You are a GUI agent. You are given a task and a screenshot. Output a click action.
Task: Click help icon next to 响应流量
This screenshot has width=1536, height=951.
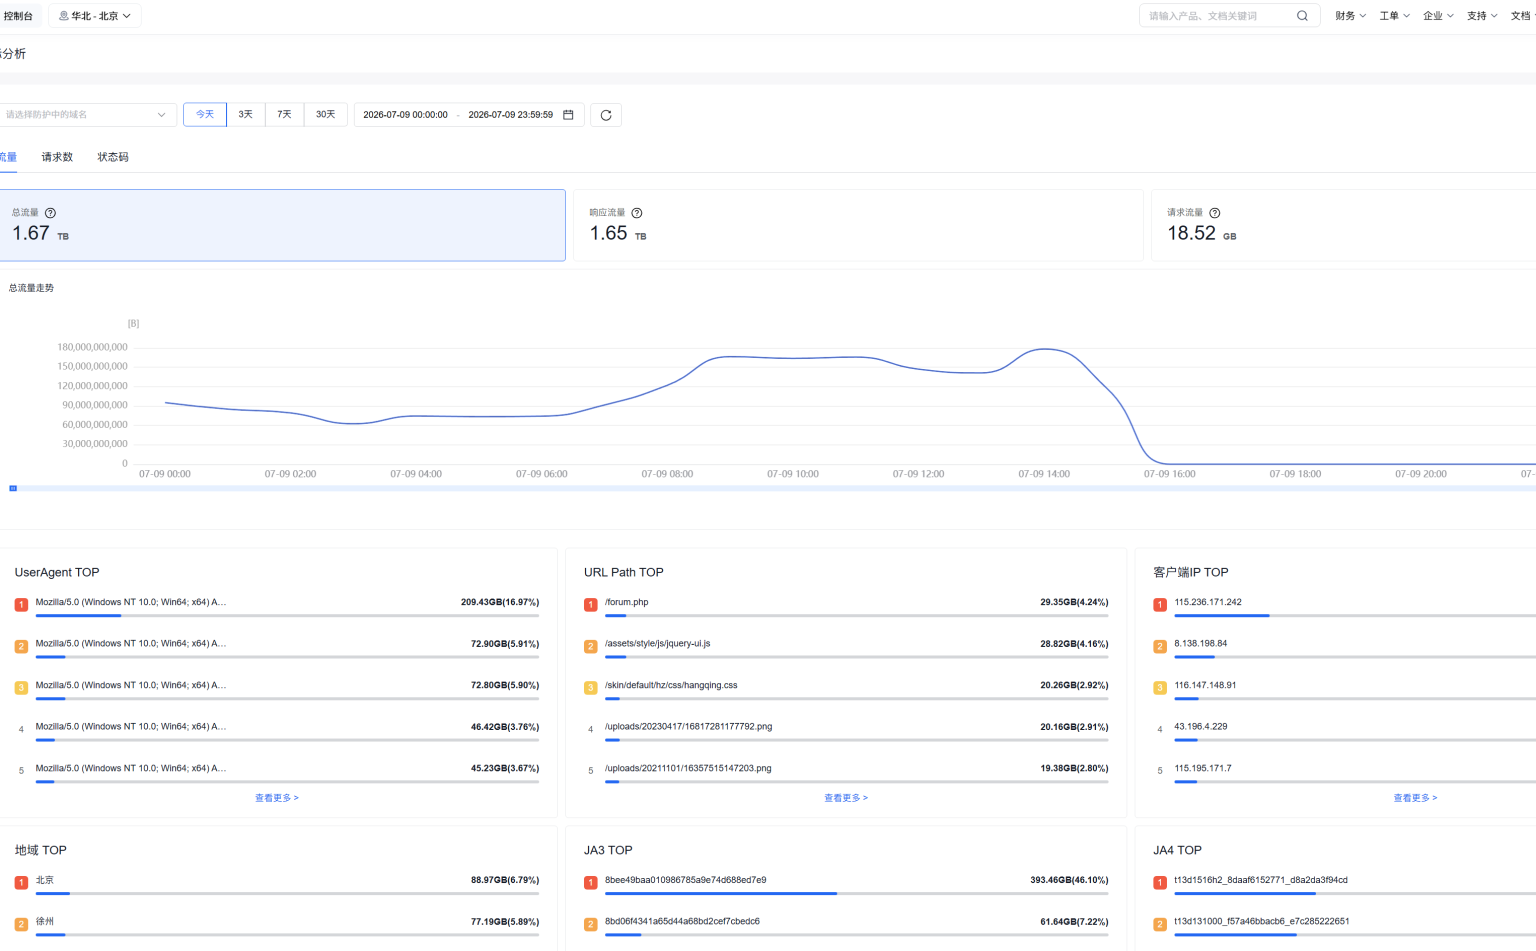637,213
